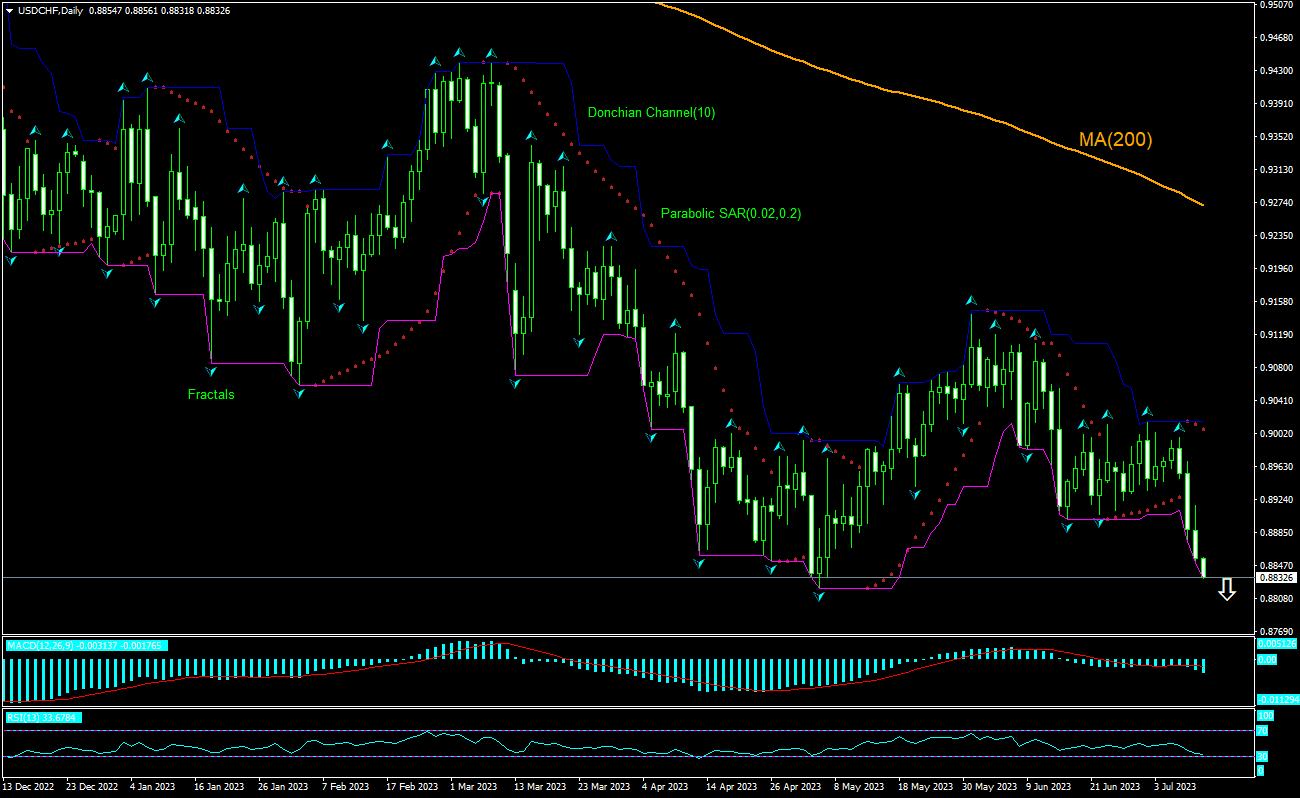
Task: Click the highlighted 0.88326 price label
Action: (1277, 578)
